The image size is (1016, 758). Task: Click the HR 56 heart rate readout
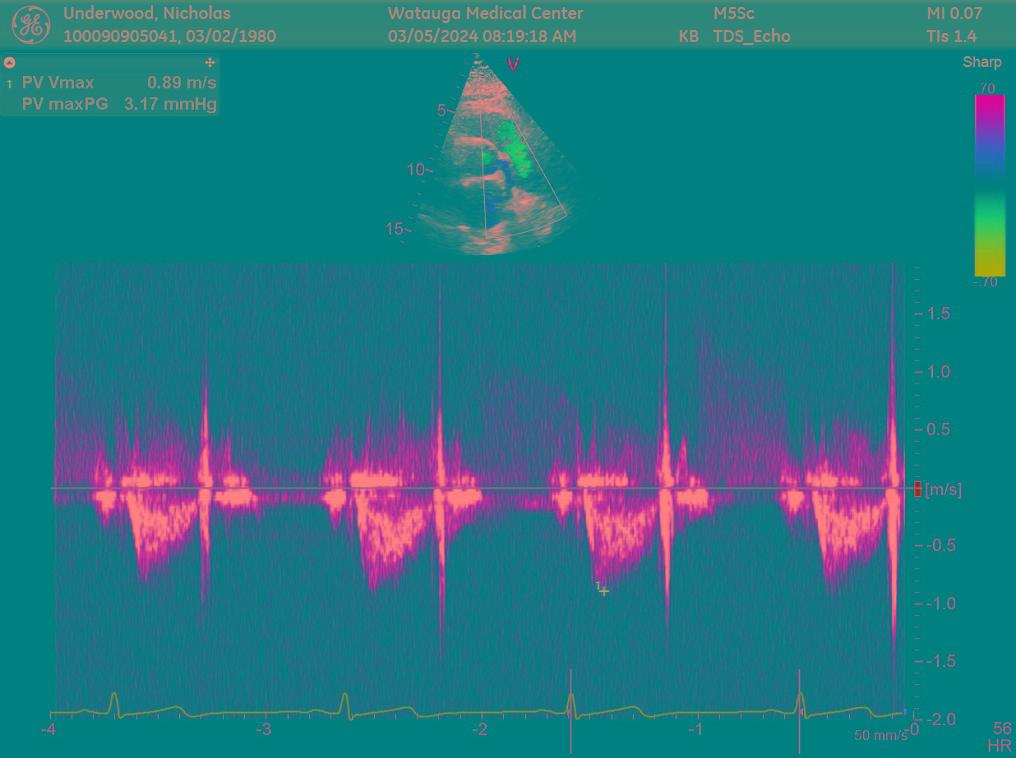(1000, 737)
